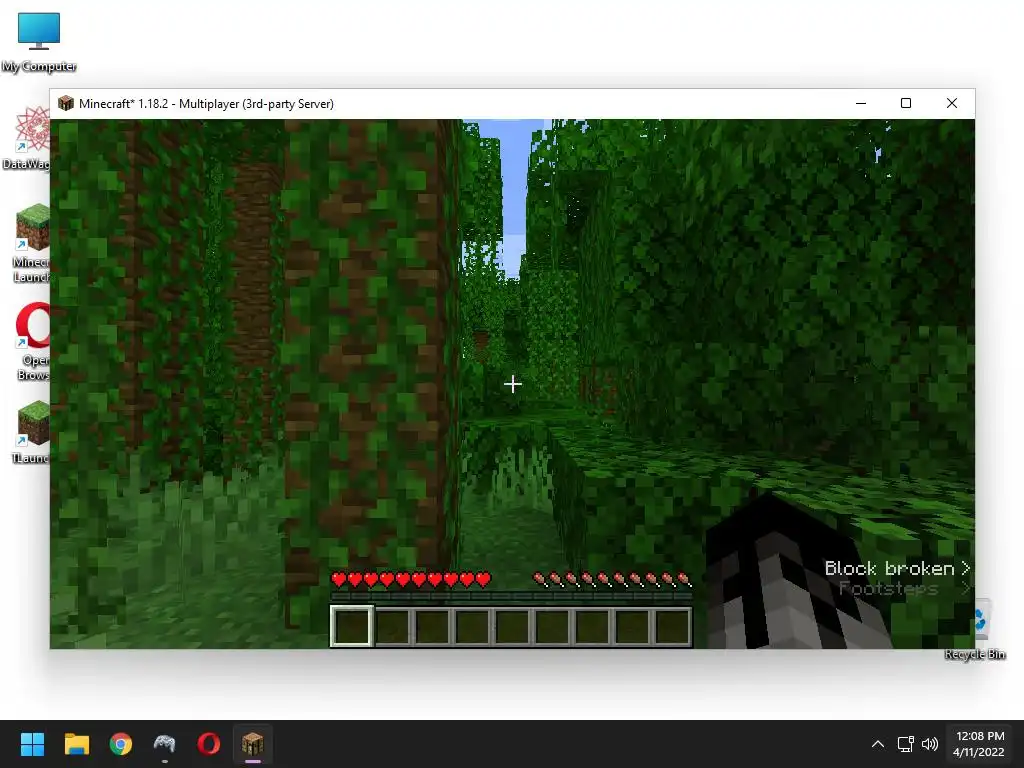Viewport: 1024px width, 768px height.
Task: Select the second hotbar slot
Action: (x=392, y=626)
